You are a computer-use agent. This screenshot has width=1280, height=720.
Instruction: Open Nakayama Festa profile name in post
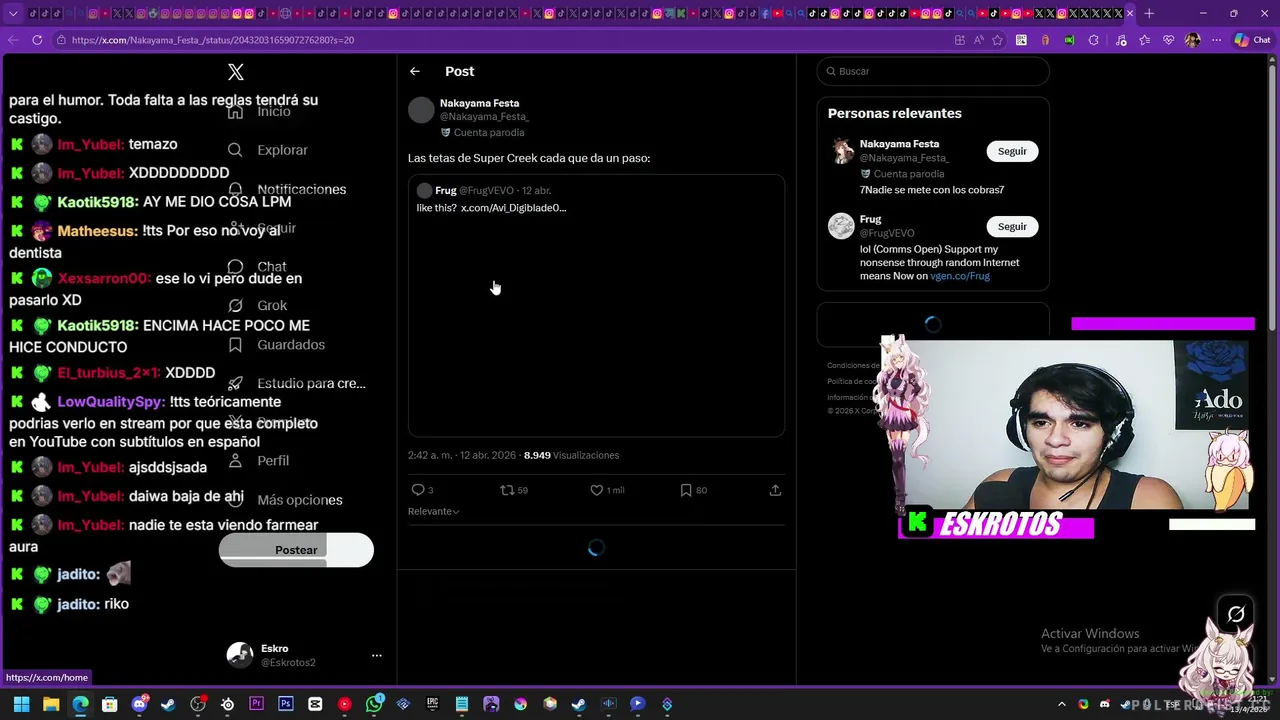[x=479, y=103]
